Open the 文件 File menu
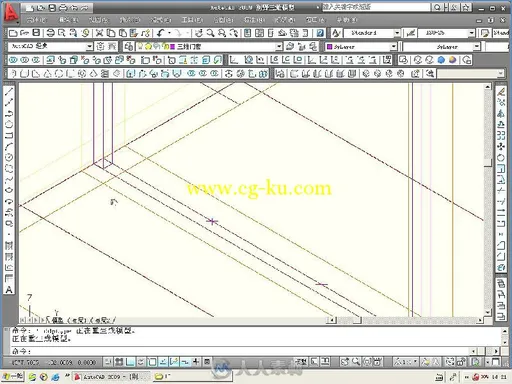Screen dimensions: 512x384 coord(36,20)
